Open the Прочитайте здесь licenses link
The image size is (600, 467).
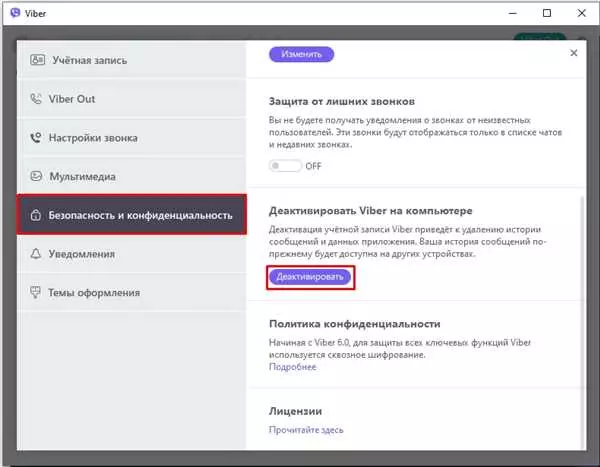click(x=306, y=430)
